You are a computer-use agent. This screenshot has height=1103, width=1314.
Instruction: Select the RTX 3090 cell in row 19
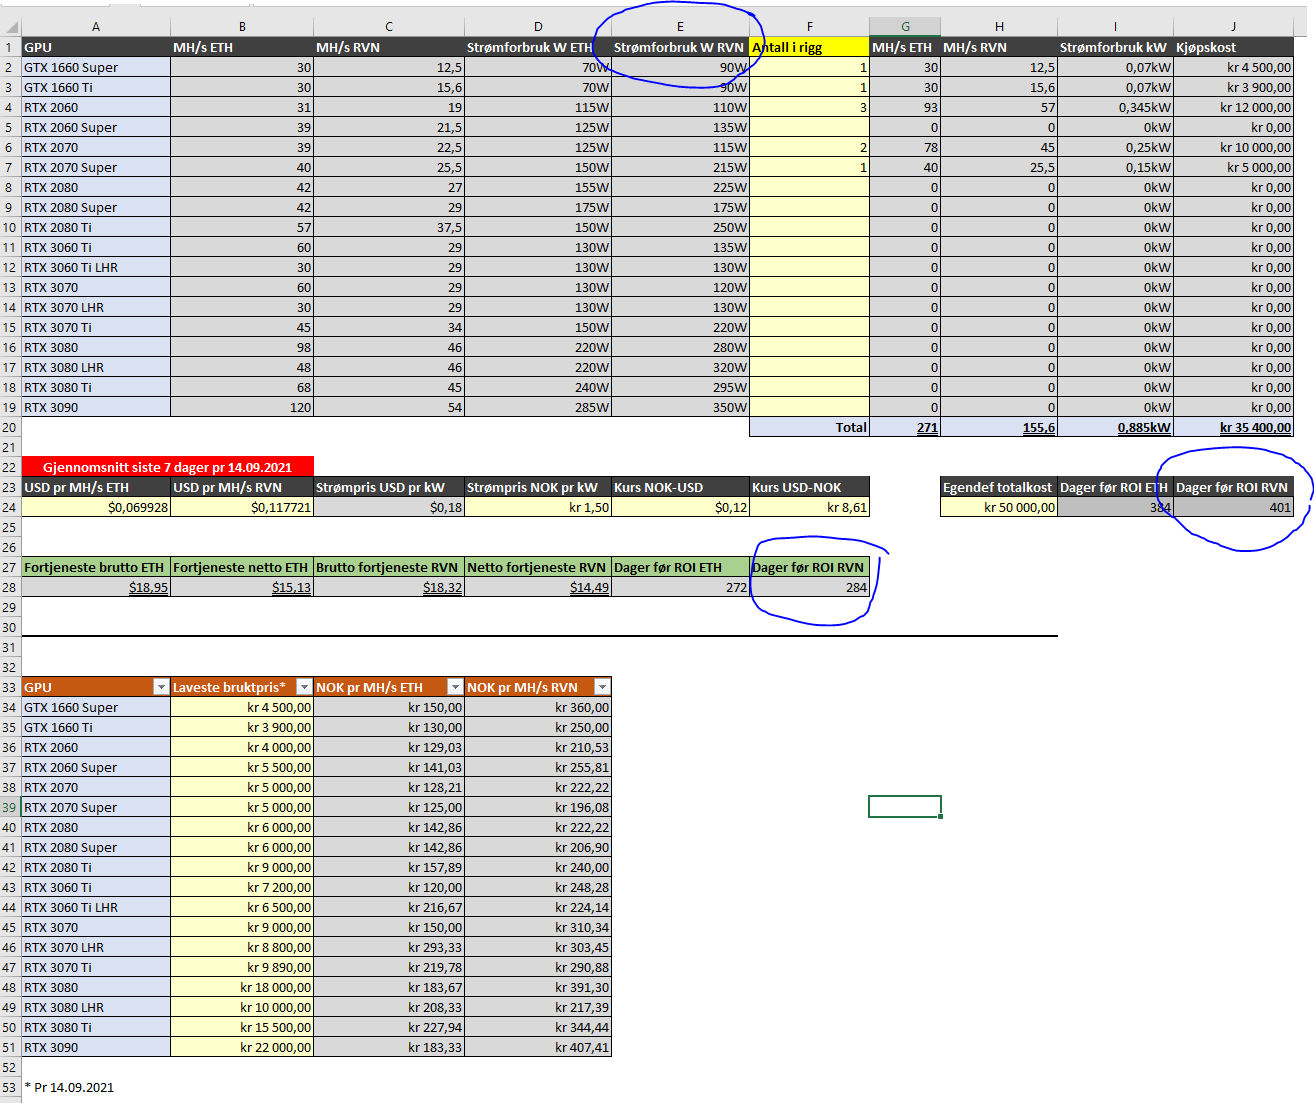pyautogui.click(x=96, y=407)
